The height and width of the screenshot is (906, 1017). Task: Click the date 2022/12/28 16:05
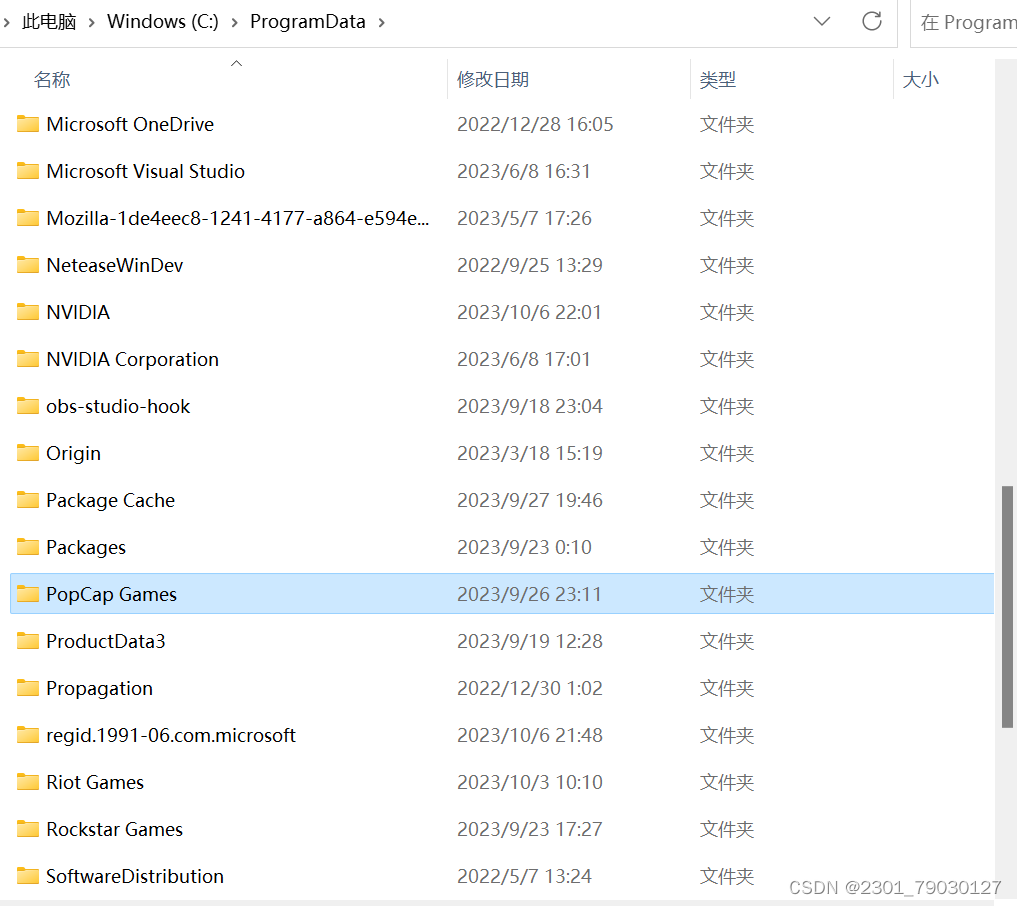535,124
